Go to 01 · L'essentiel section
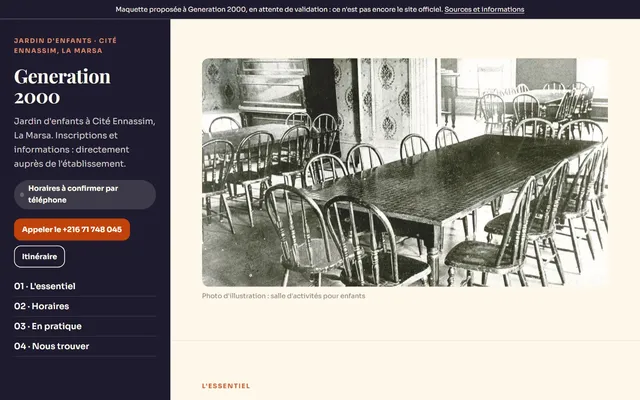This screenshot has width=640, height=400. point(85,286)
